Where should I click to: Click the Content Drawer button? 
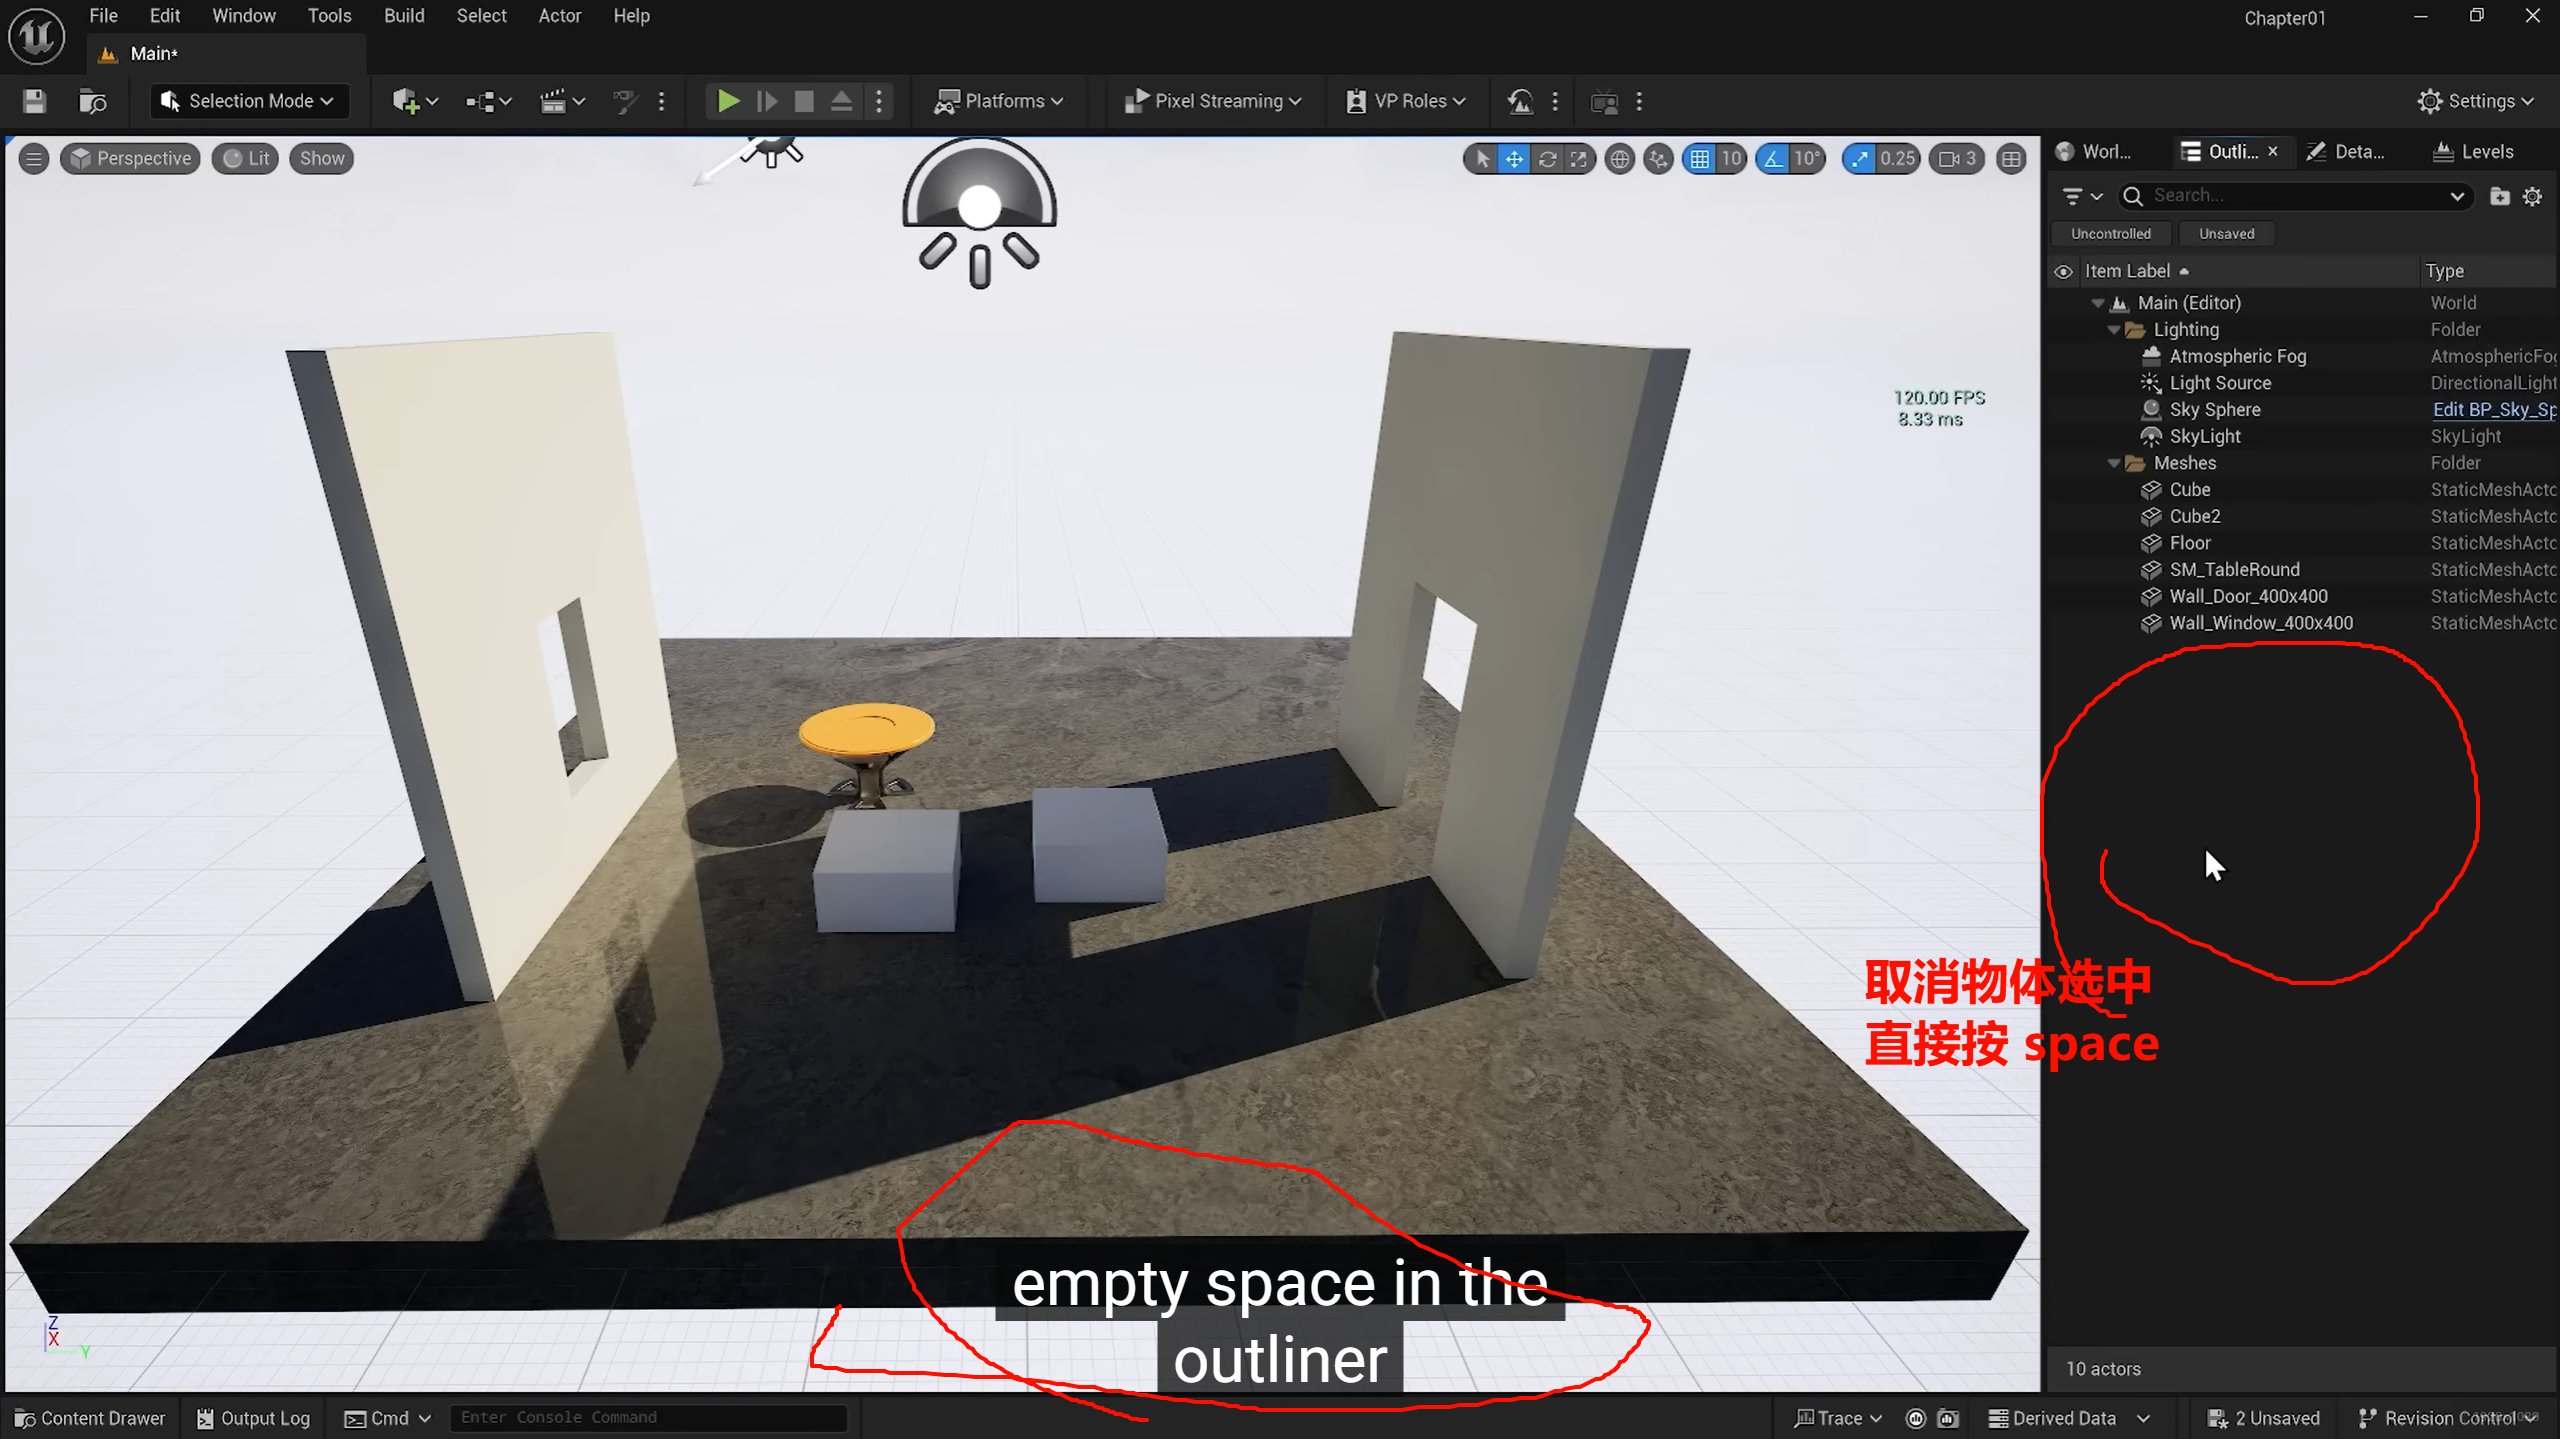point(90,1418)
